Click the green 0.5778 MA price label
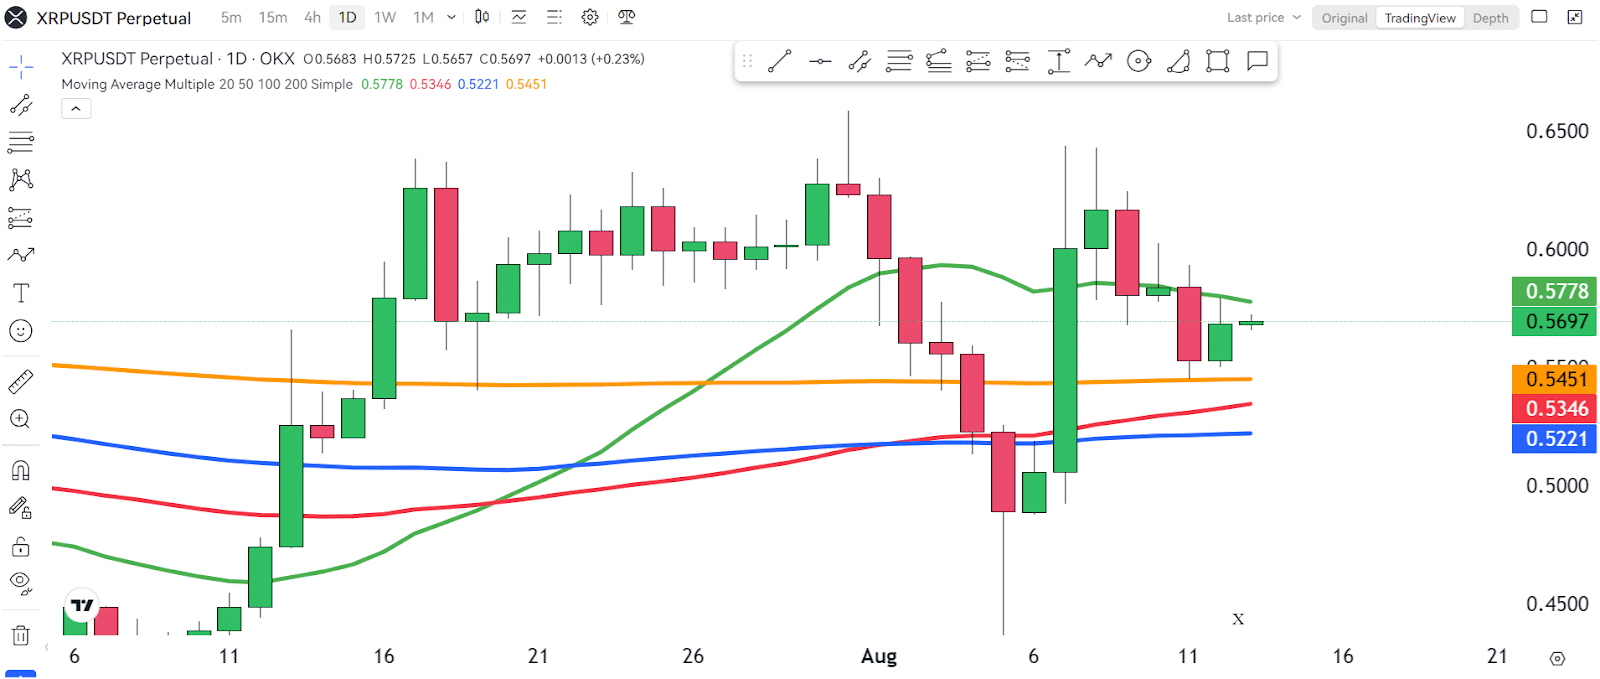The image size is (1600, 679). (1554, 291)
